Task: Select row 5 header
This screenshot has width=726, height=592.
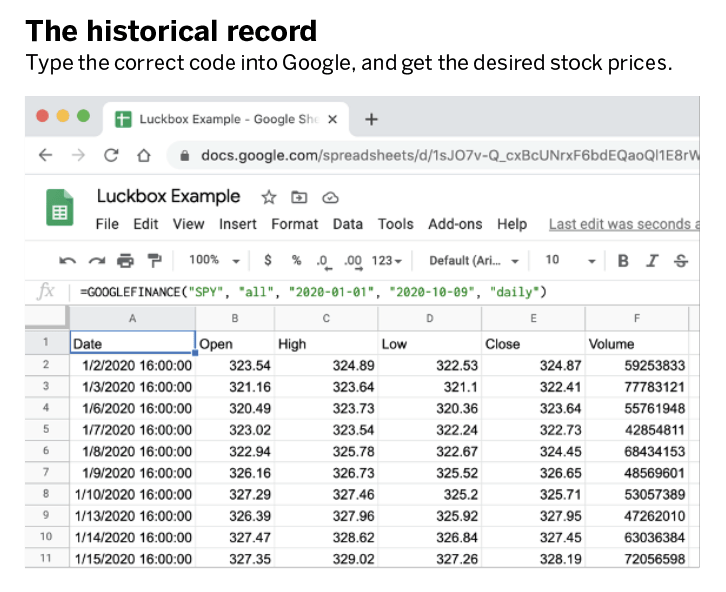Action: (x=46, y=429)
